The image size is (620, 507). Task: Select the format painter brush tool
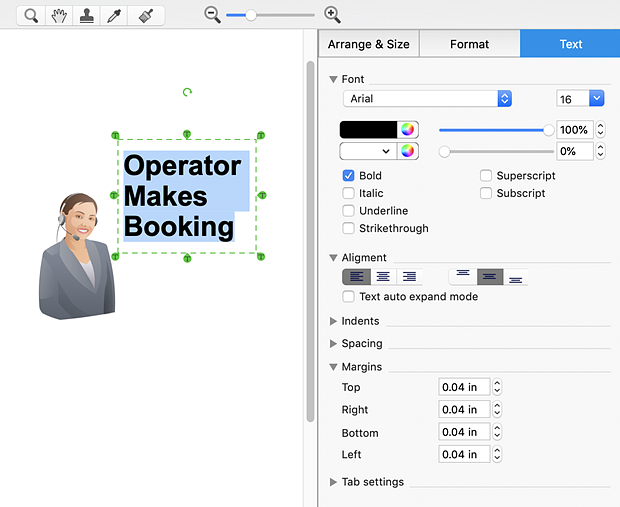[145, 16]
